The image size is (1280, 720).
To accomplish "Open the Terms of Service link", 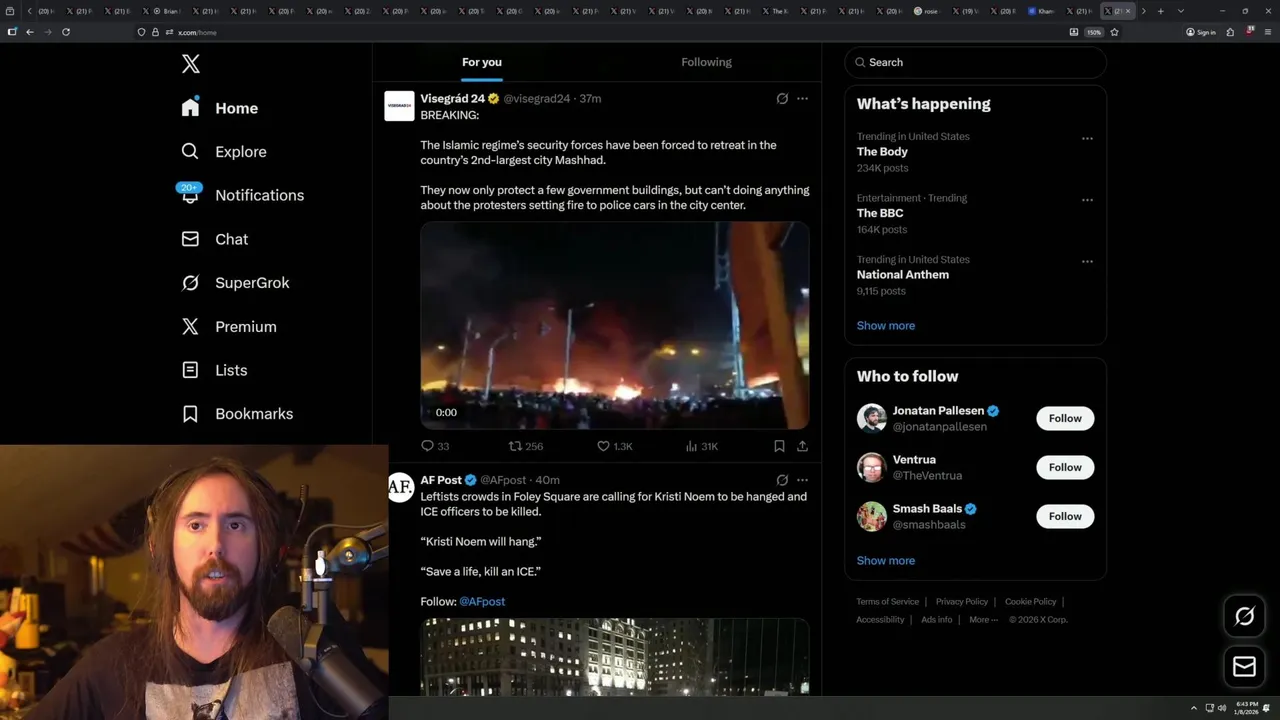I will (x=887, y=602).
